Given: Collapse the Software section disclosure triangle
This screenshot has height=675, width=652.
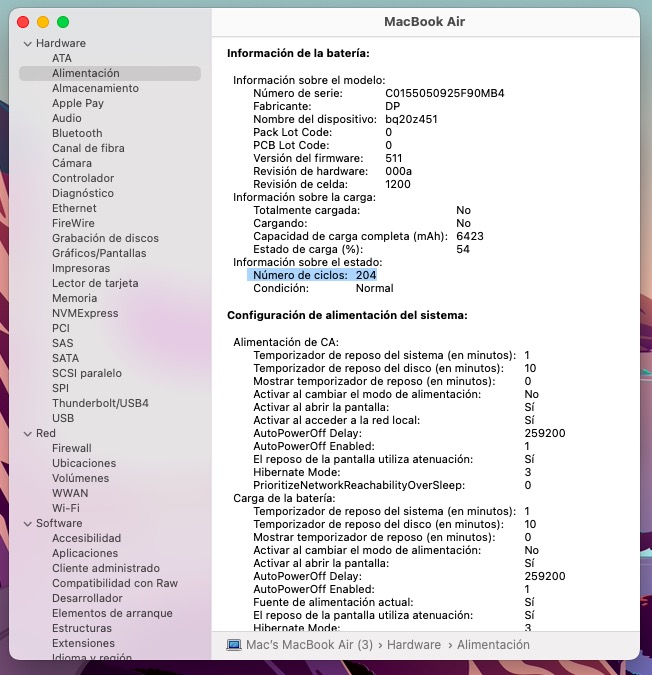Looking at the screenshot, I should tap(27, 524).
